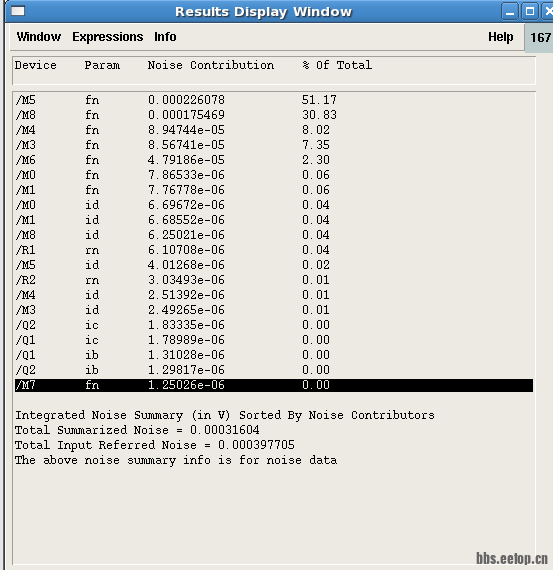
Task: Click the Total Summarized Noise line
Action: 137,430
